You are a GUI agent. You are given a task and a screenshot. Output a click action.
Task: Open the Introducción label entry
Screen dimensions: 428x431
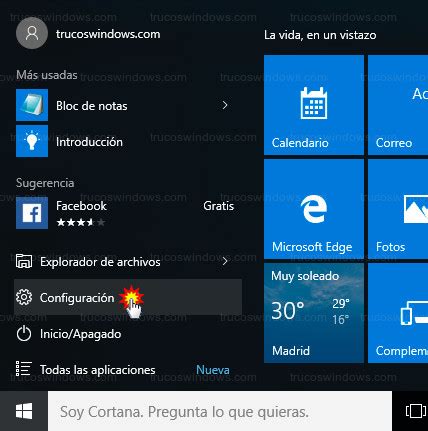pyautogui.click(x=89, y=142)
